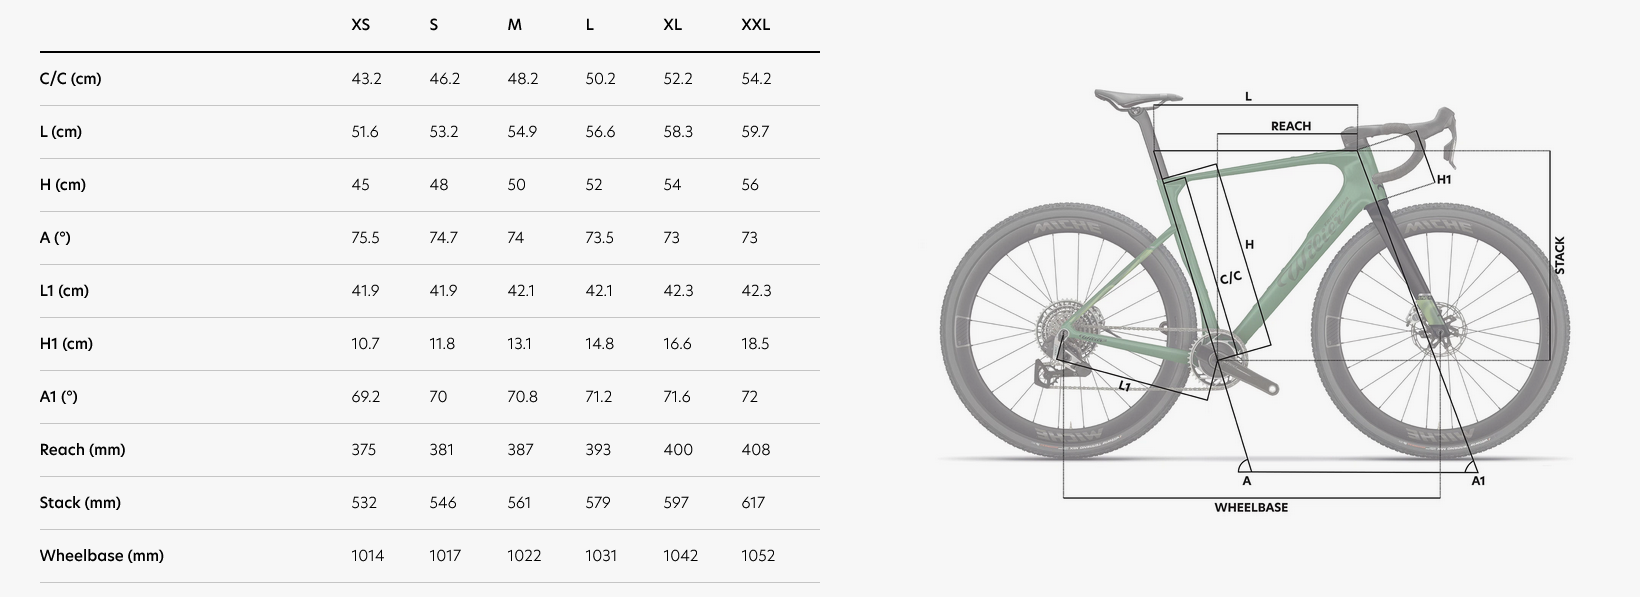Image resolution: width=1640 pixels, height=597 pixels.
Task: Select the Reach (mm) row label
Action: [x=83, y=450]
